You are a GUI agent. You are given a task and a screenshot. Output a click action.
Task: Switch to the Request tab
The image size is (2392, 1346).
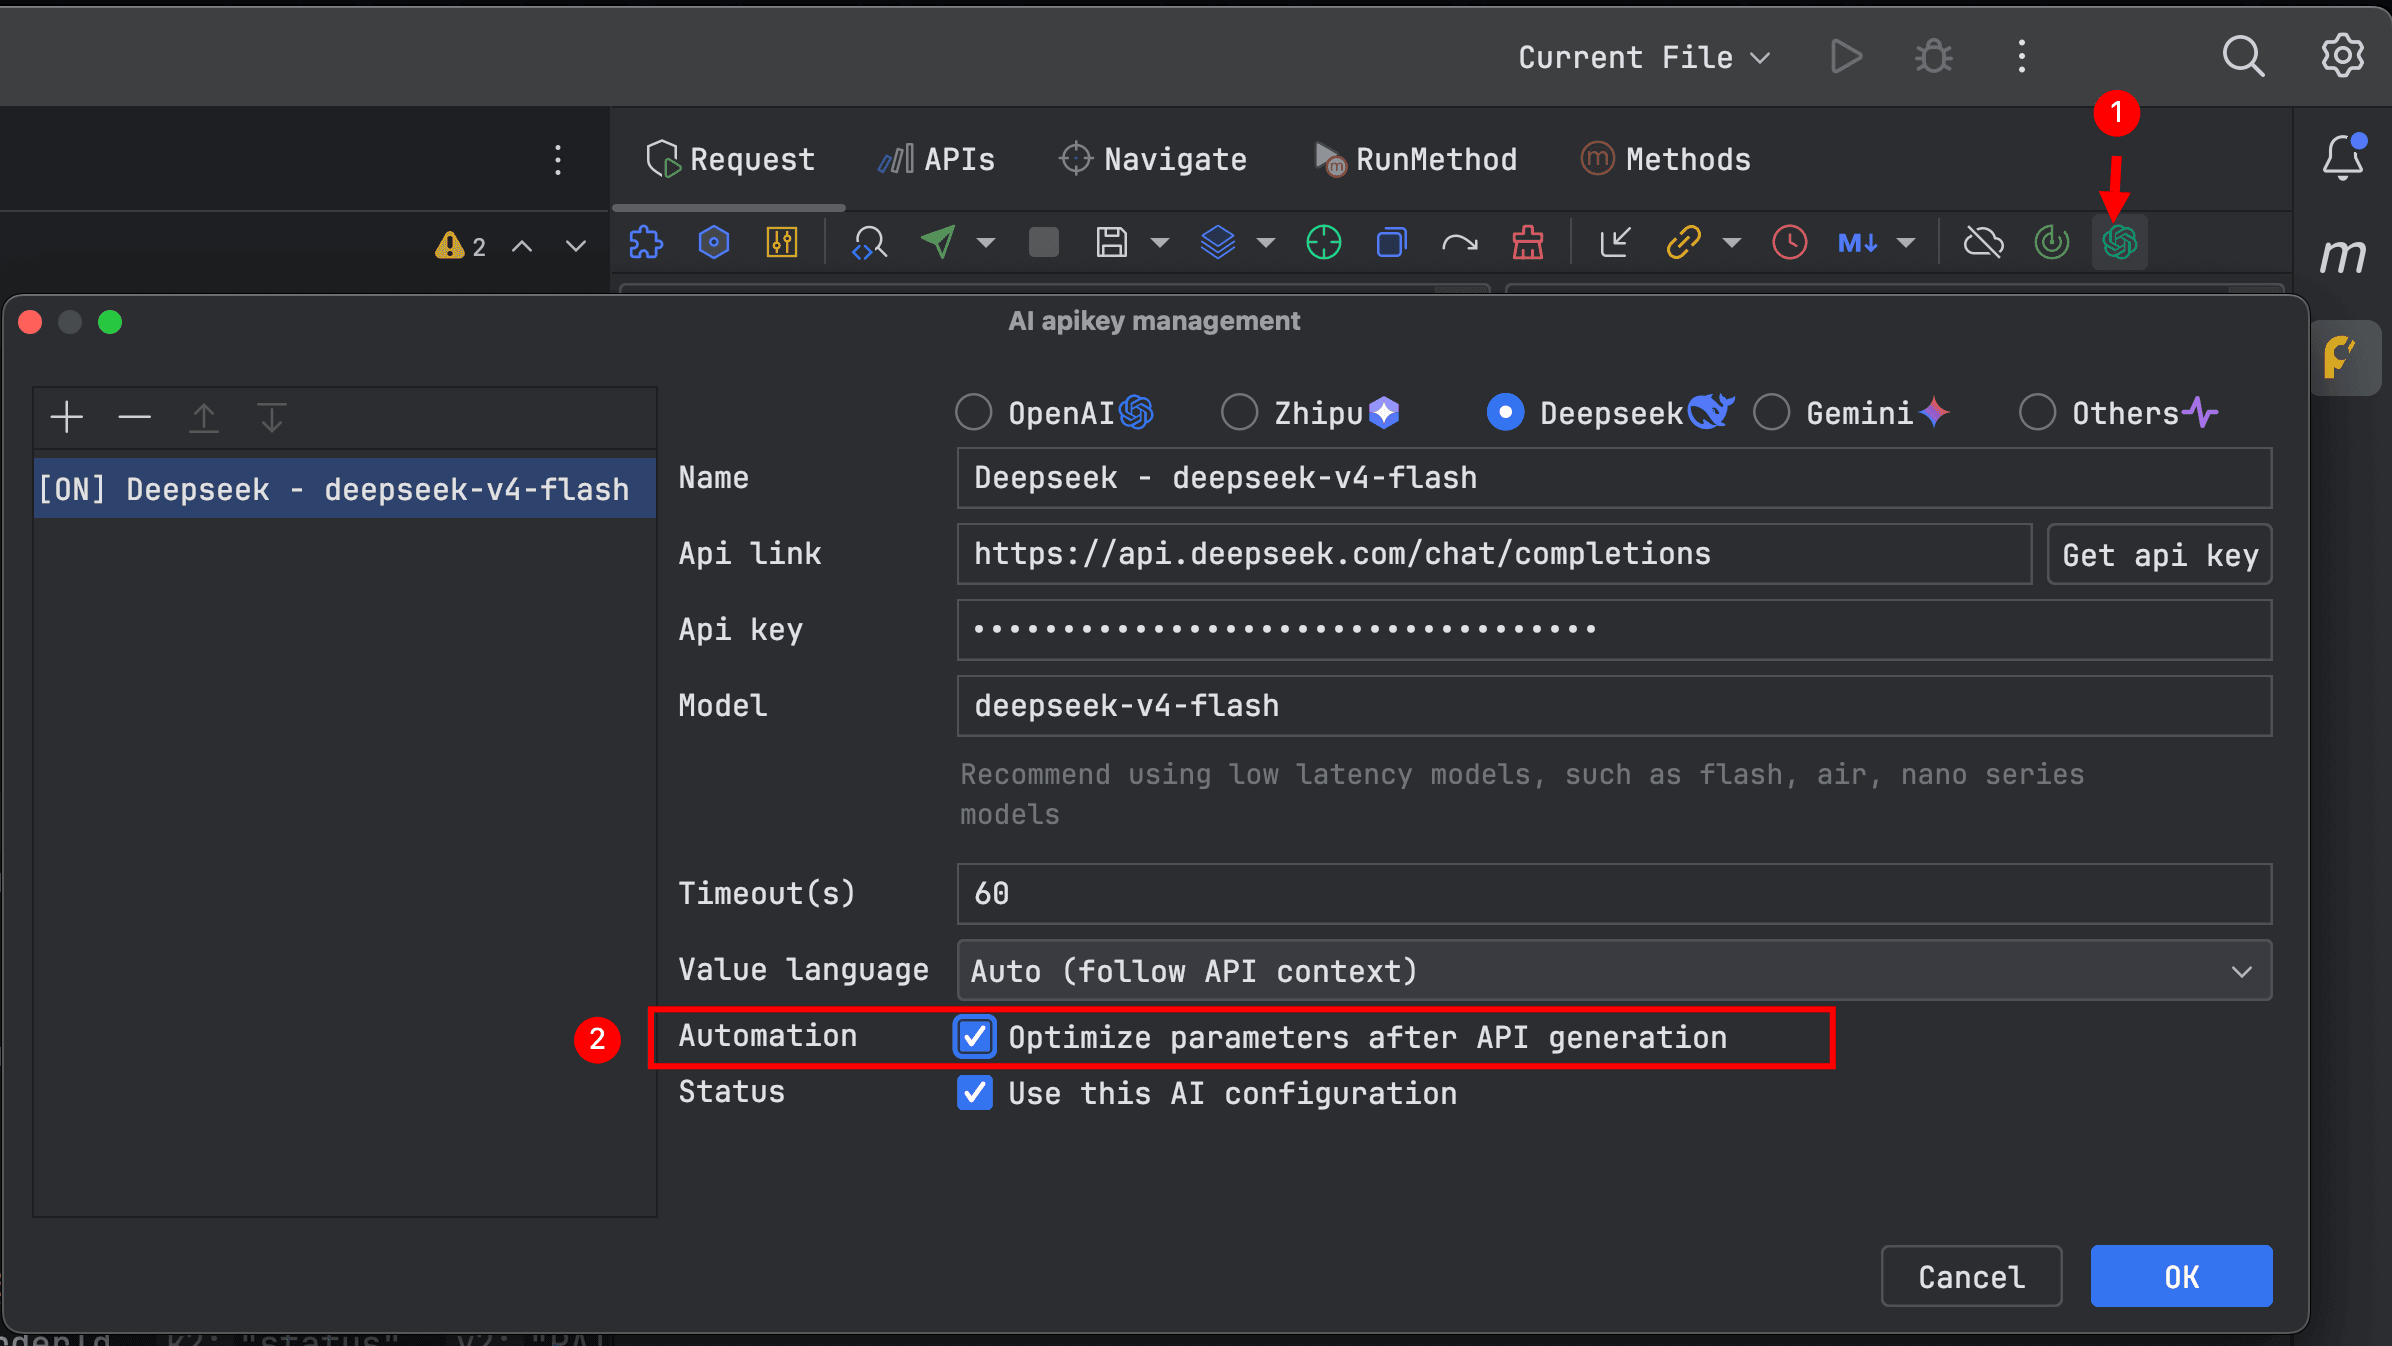click(730, 159)
